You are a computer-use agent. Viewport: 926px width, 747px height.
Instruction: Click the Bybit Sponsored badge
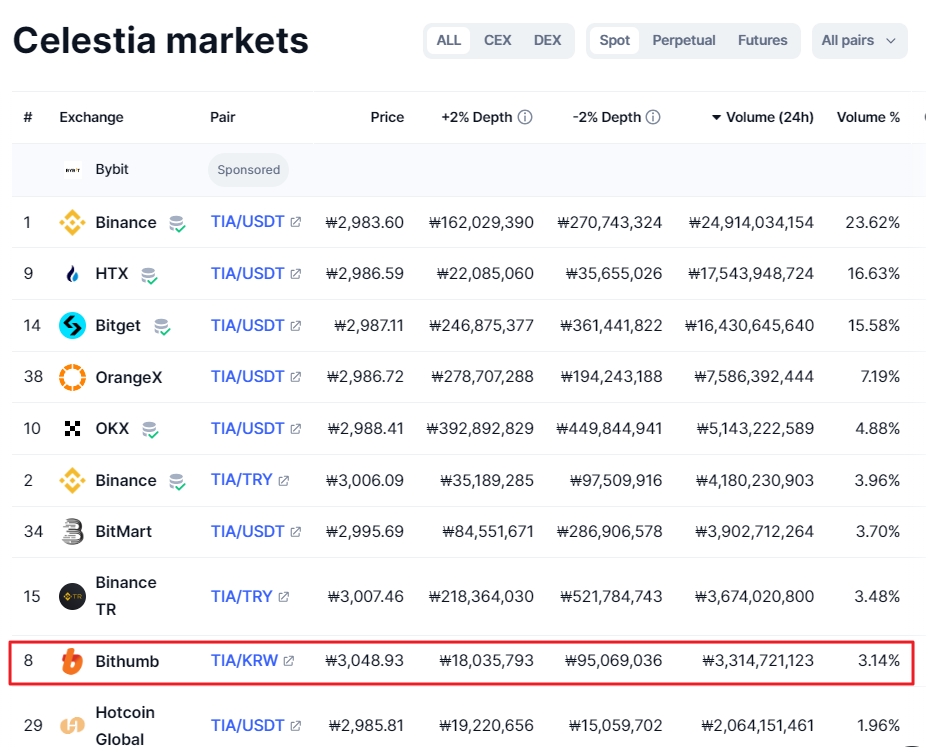pos(248,170)
